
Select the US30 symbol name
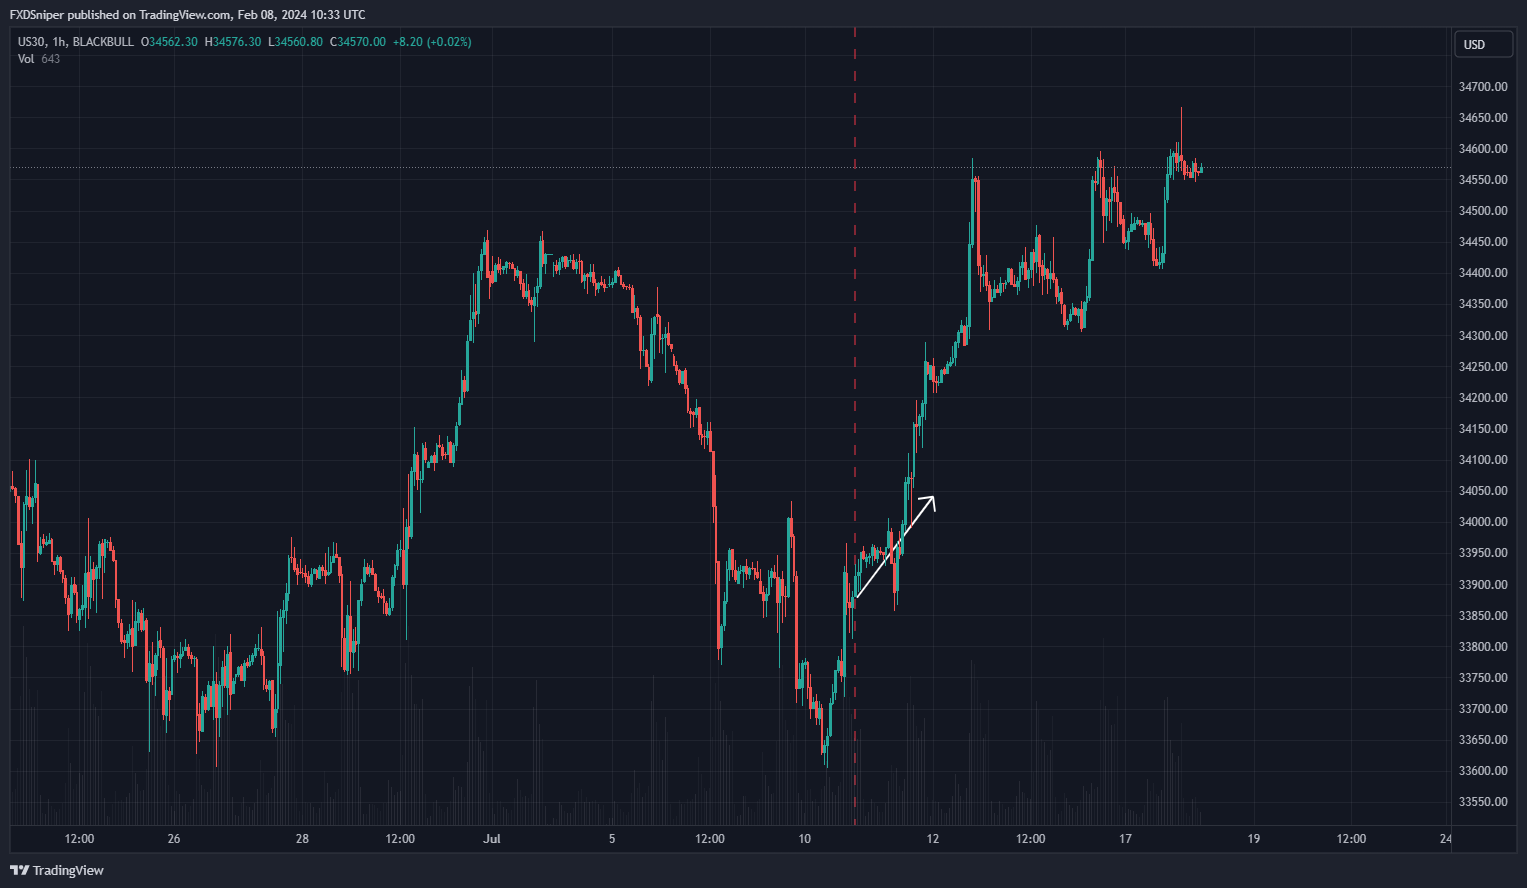pyautogui.click(x=32, y=42)
